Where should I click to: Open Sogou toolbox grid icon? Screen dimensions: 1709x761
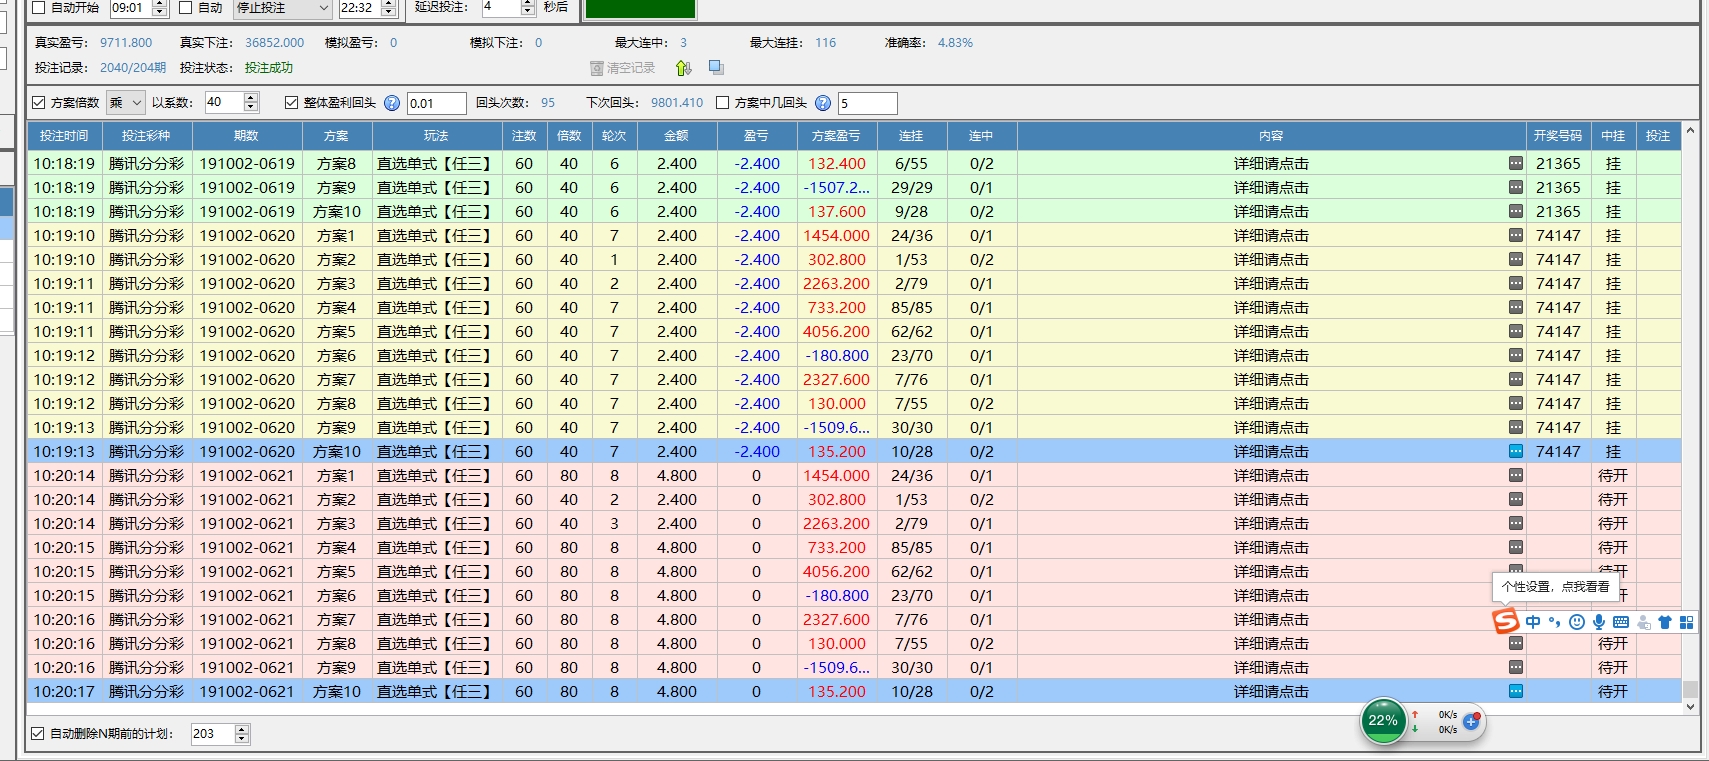1687,622
